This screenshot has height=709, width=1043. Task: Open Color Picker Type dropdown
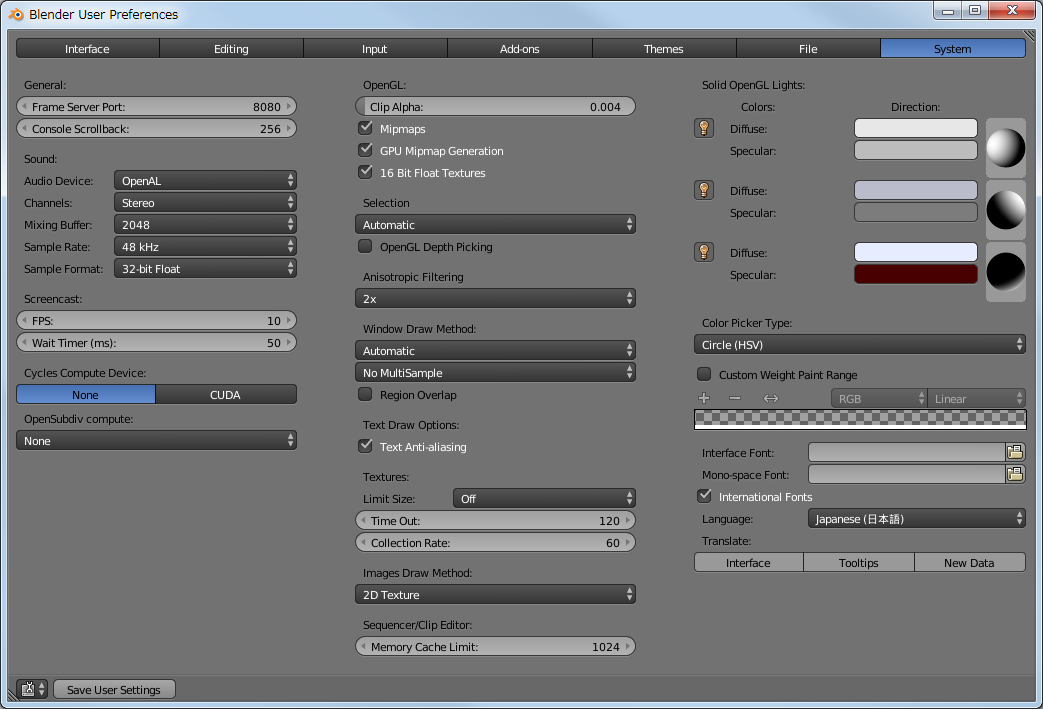pyautogui.click(x=859, y=344)
